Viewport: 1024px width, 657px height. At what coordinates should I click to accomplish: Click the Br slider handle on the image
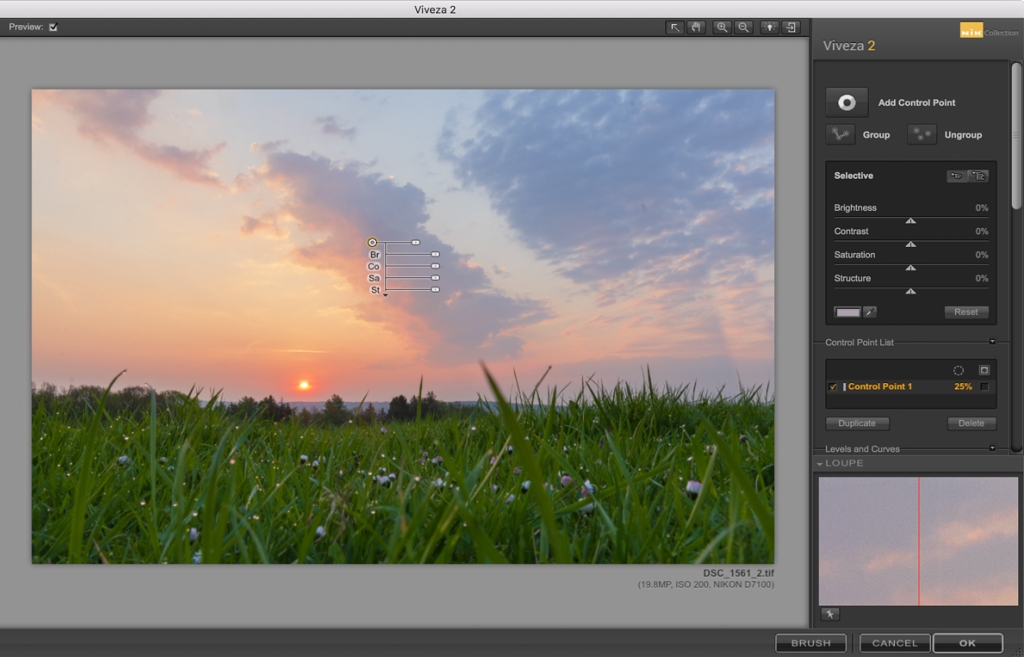[x=436, y=254]
